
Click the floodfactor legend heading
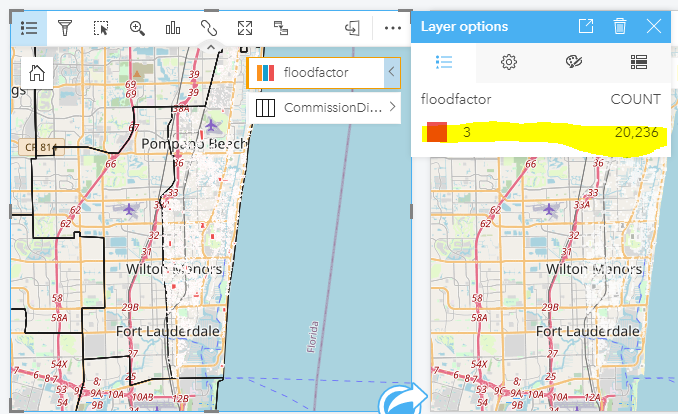click(x=456, y=99)
